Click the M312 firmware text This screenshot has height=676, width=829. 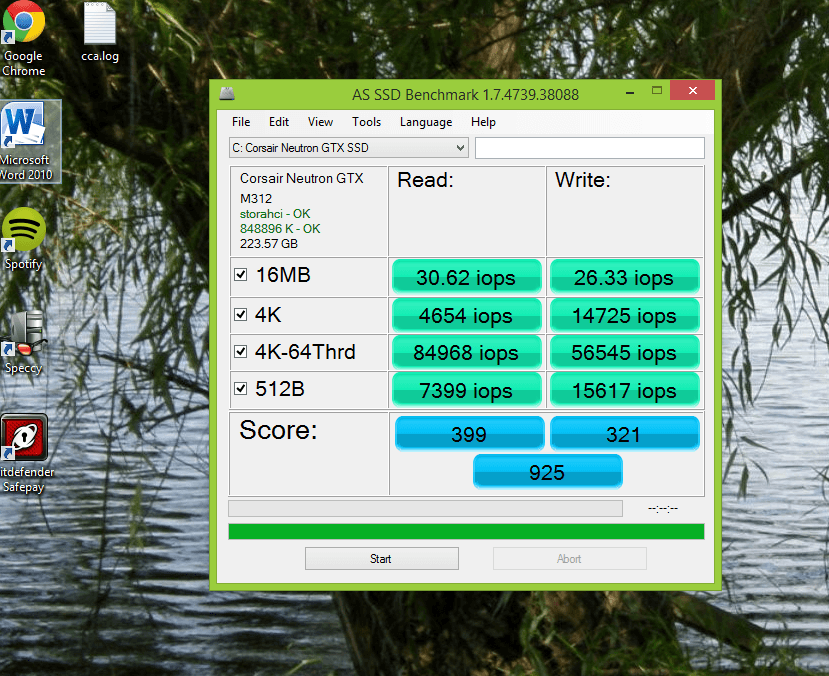[256, 199]
